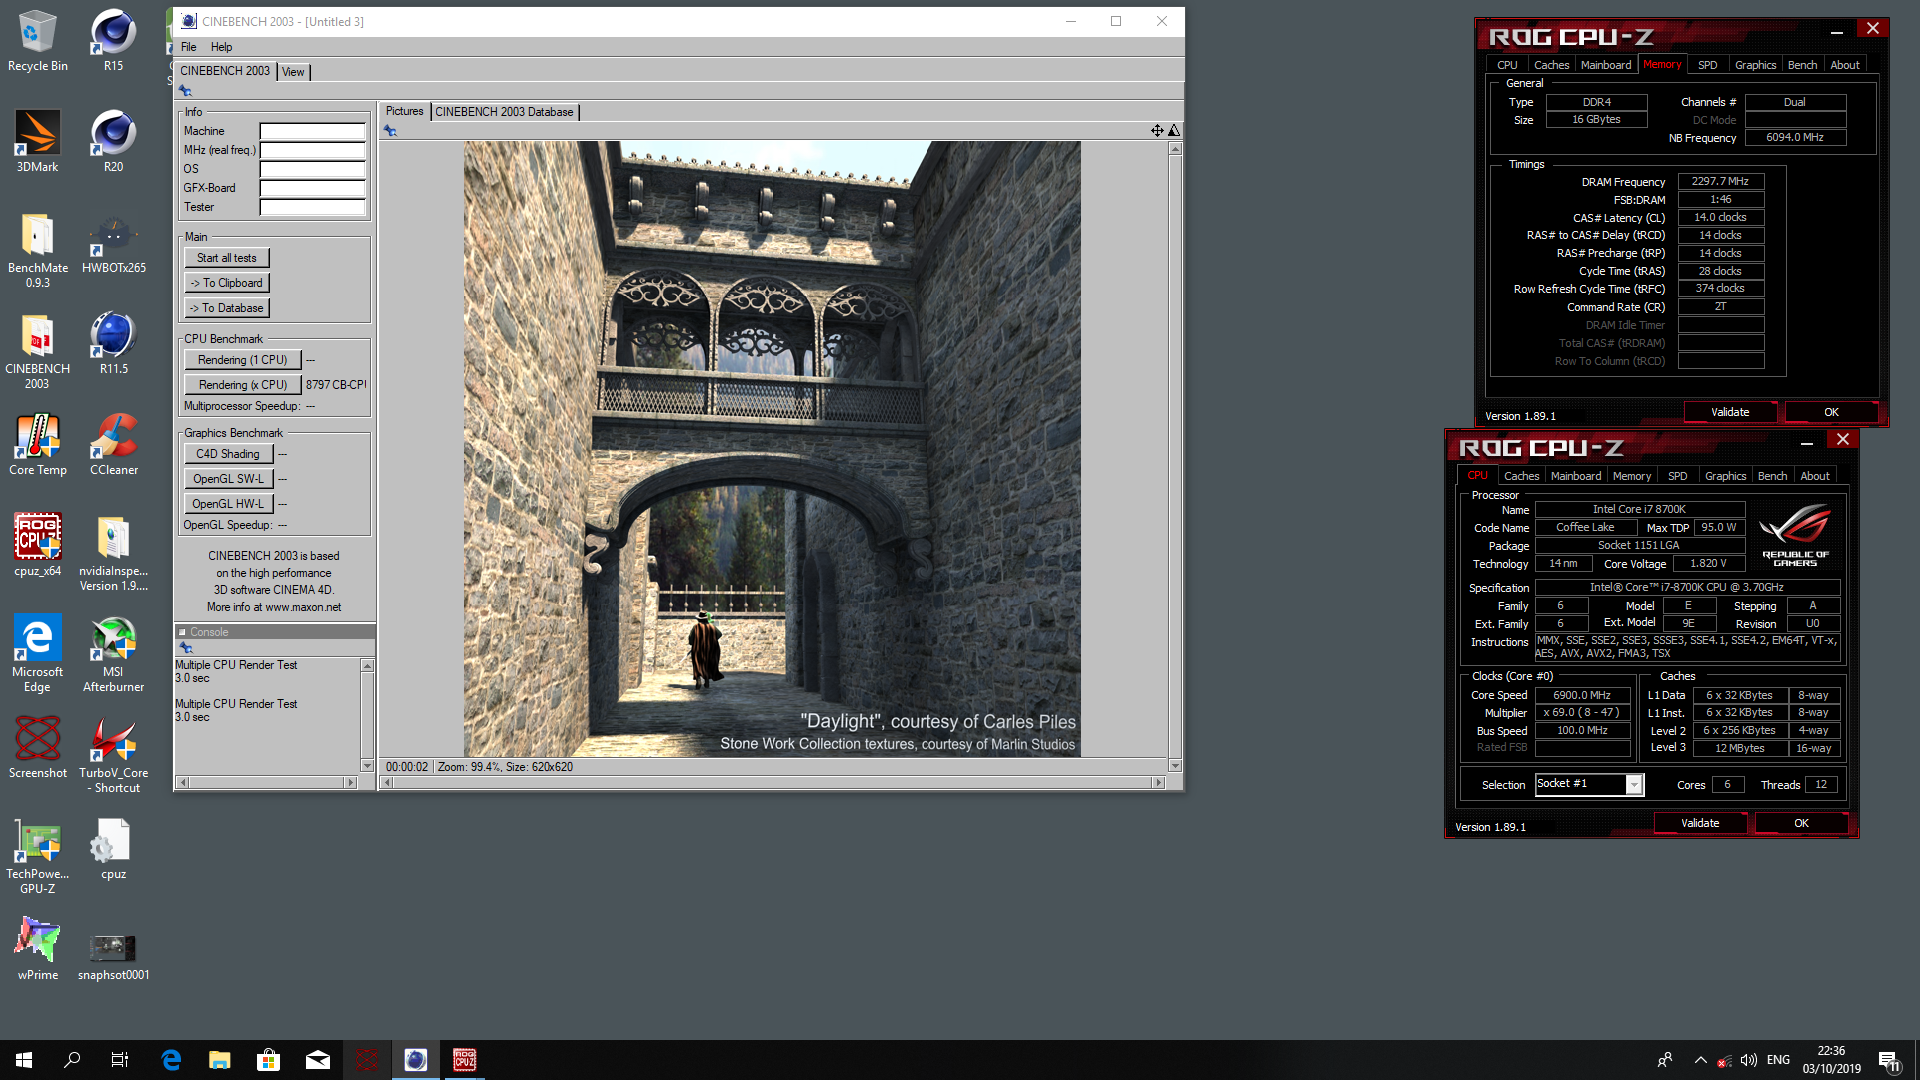Click the To Database button

227,308
